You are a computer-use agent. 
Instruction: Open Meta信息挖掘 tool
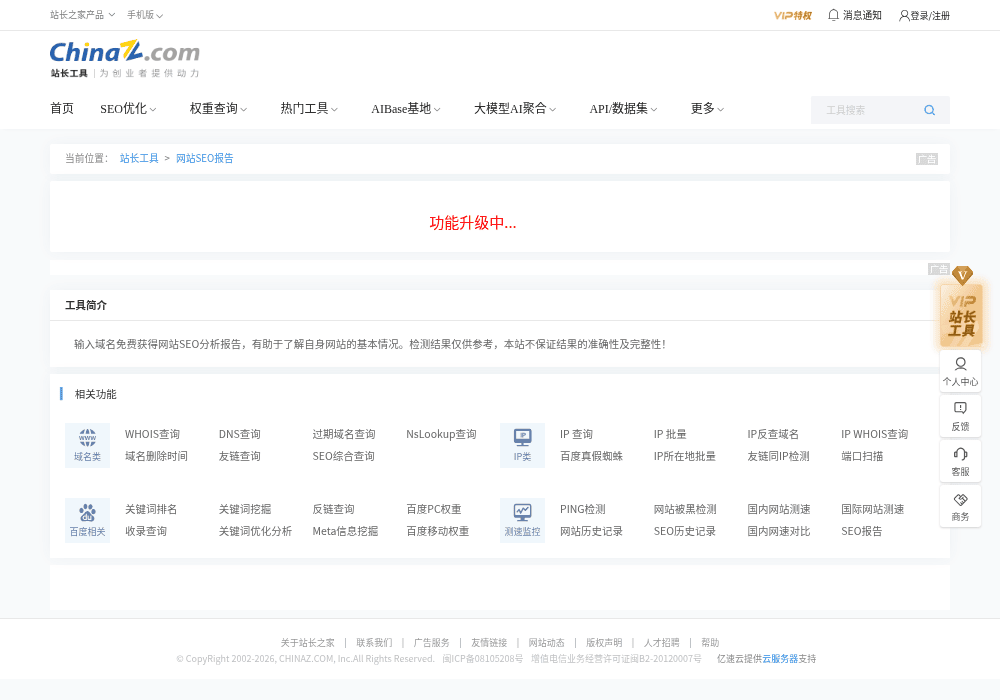[x=345, y=531]
